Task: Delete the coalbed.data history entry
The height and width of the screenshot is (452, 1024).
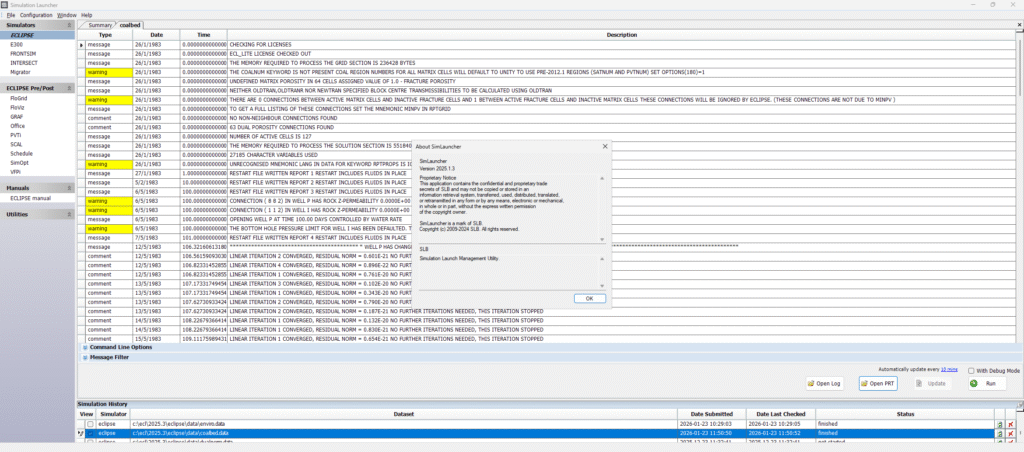Action: coord(1011,434)
